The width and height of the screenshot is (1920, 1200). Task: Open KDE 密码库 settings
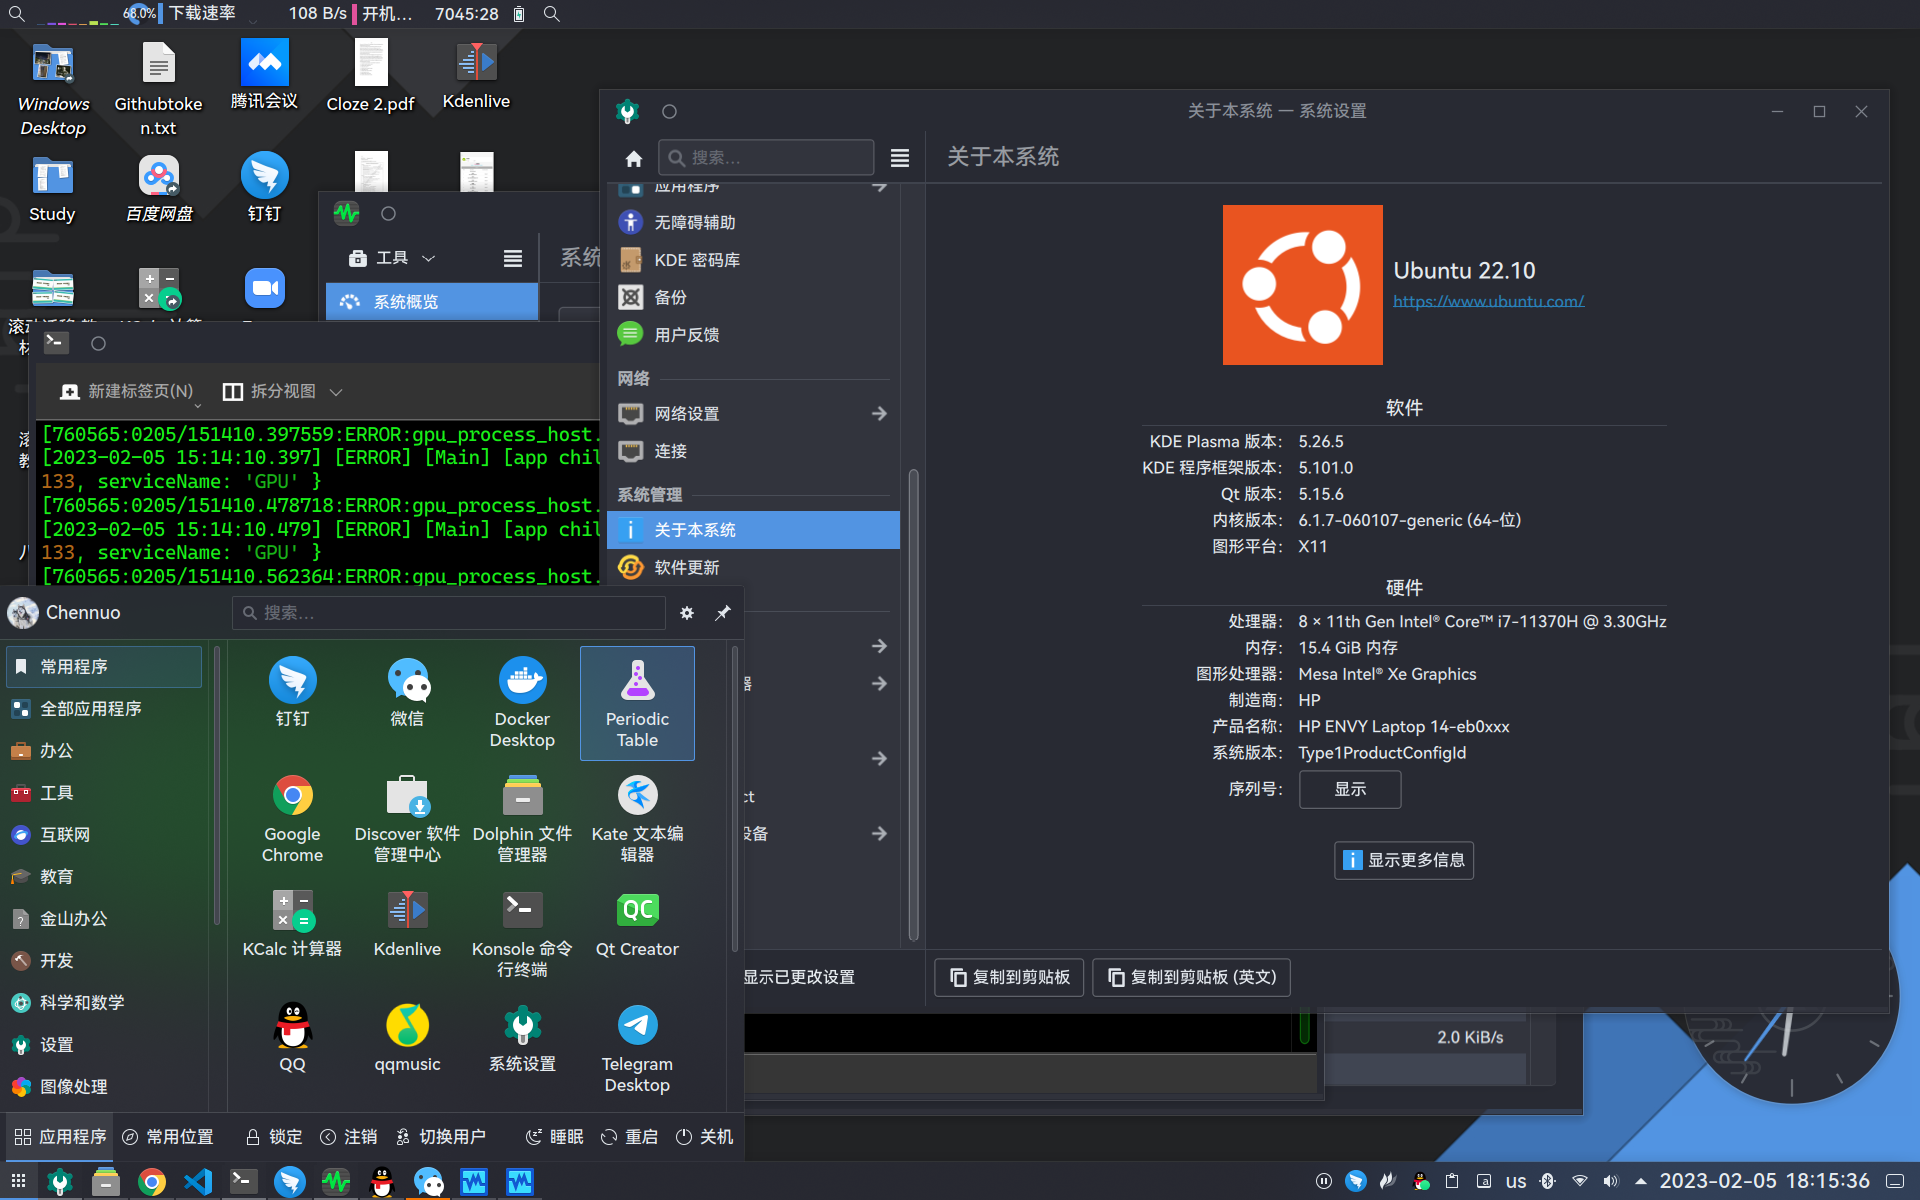[753, 260]
